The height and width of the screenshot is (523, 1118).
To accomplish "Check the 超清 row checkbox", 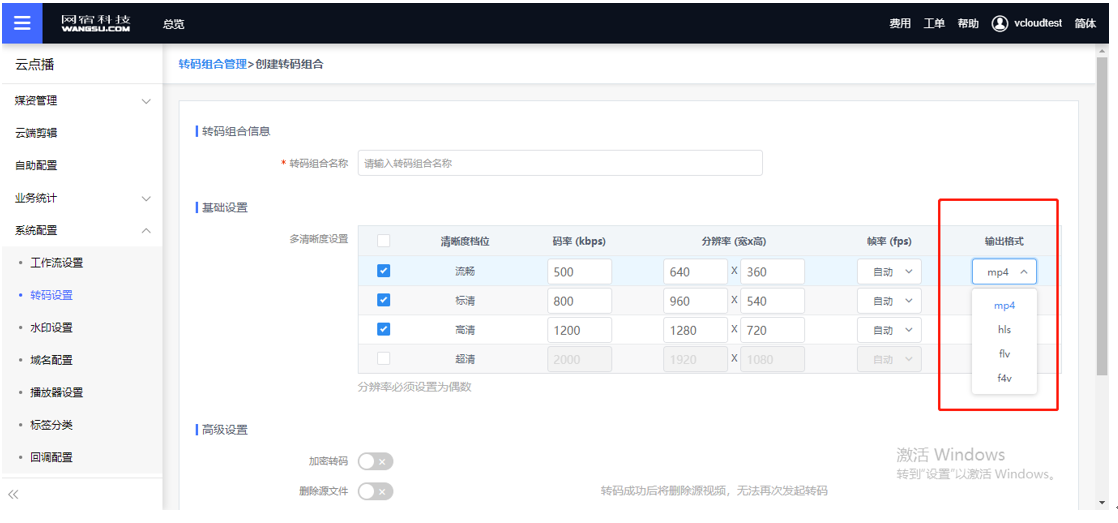I will [384, 358].
